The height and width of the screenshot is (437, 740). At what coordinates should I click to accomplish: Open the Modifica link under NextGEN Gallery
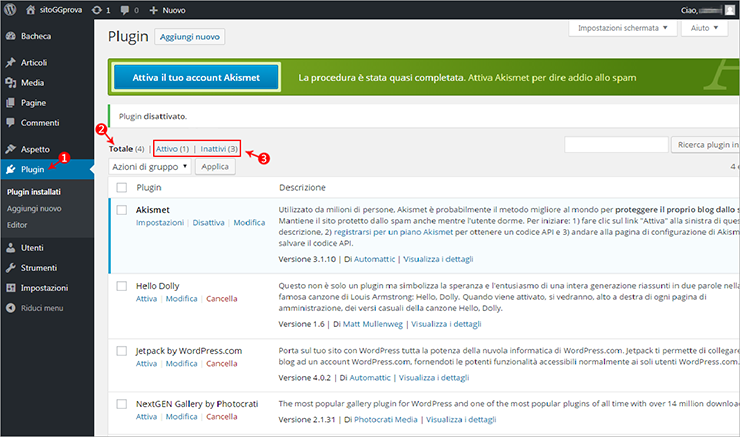click(181, 417)
